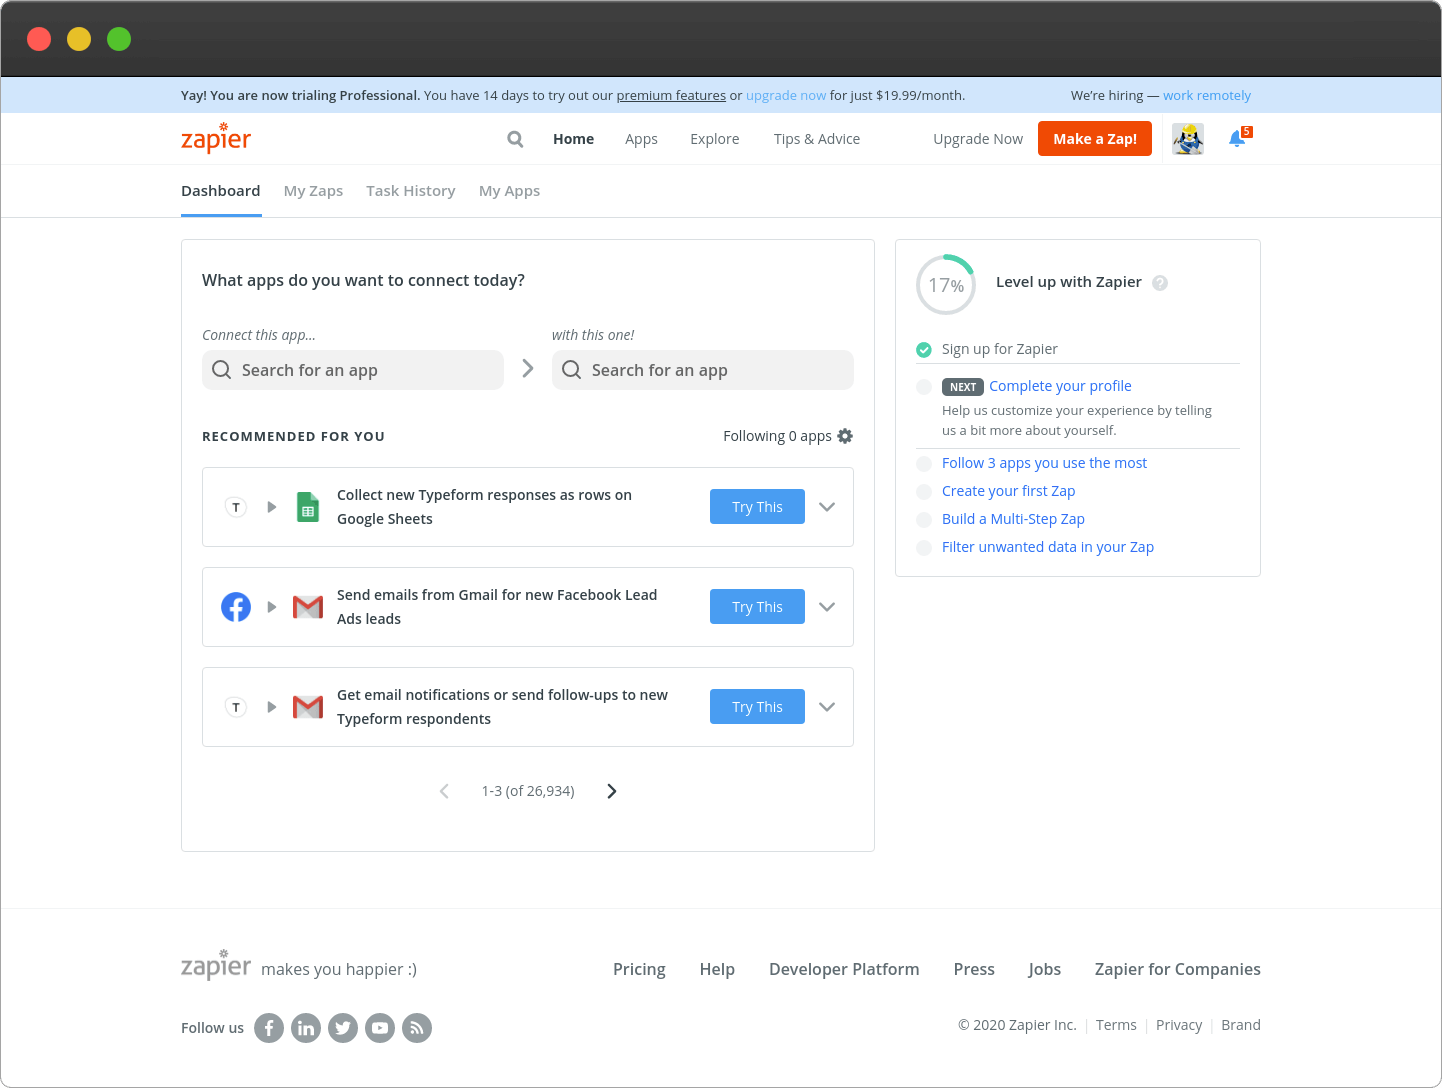Try the Typeform respondents email Zap

(757, 707)
